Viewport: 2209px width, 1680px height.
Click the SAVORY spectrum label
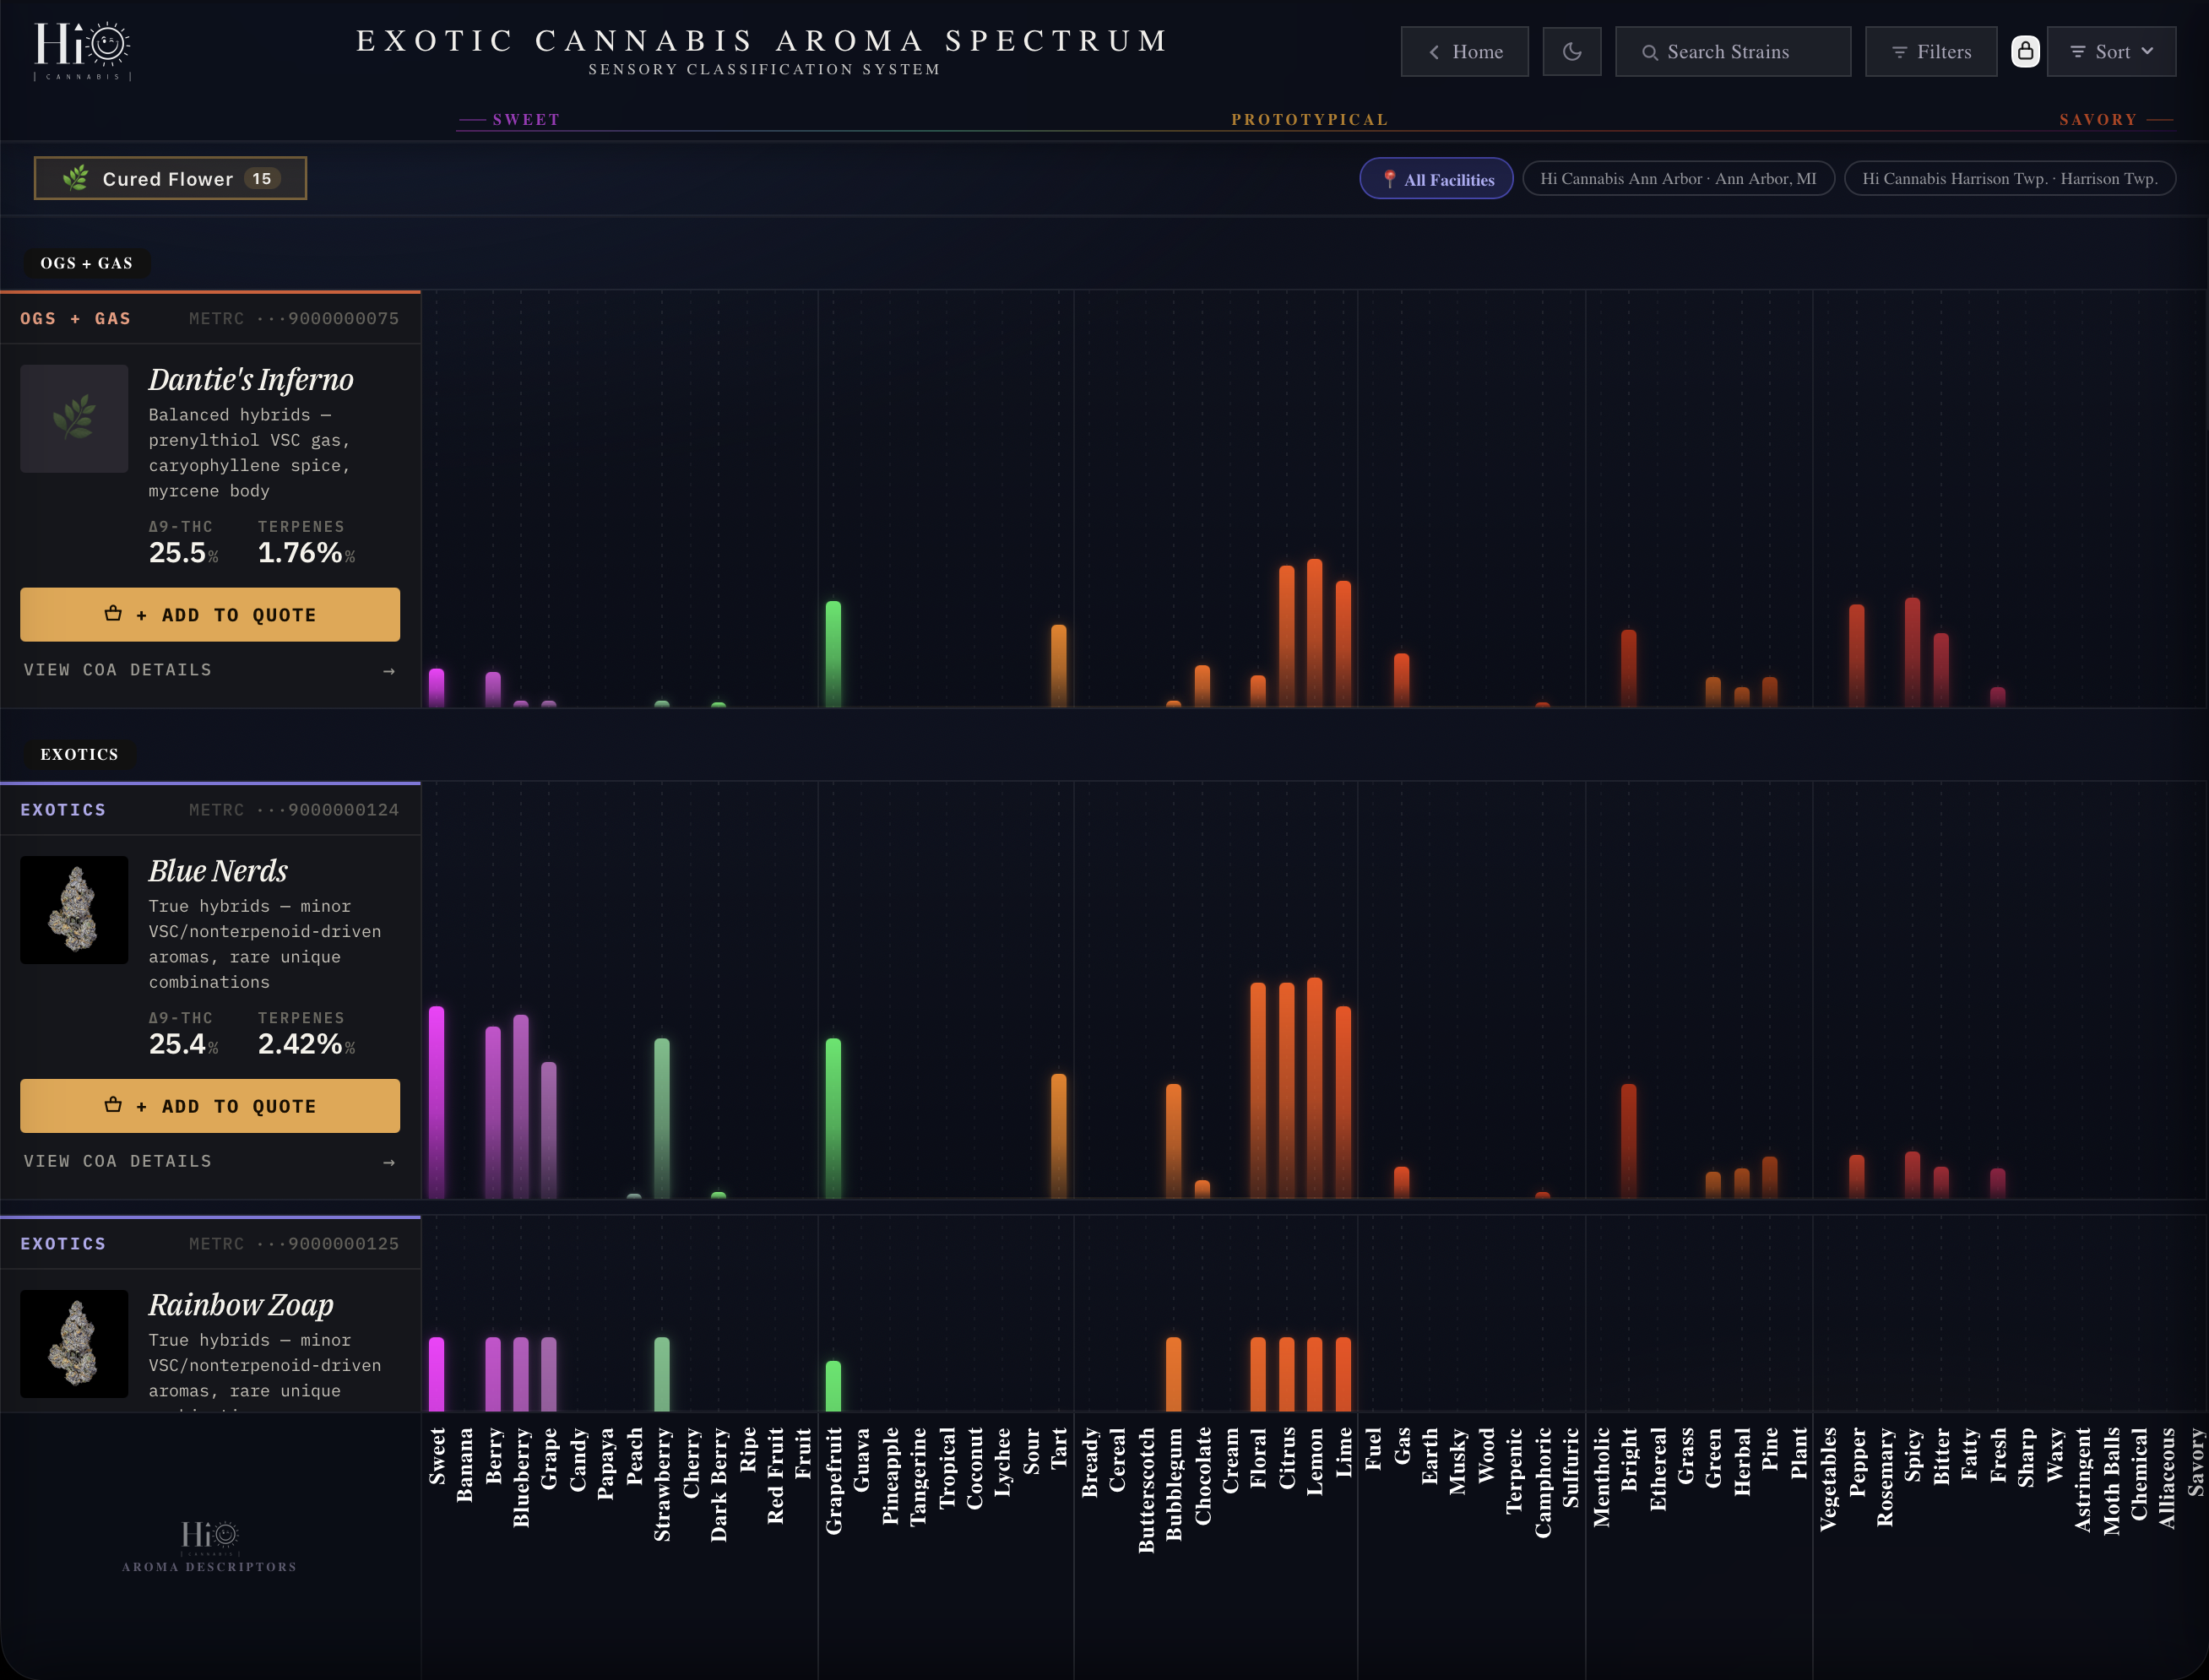tap(2098, 119)
